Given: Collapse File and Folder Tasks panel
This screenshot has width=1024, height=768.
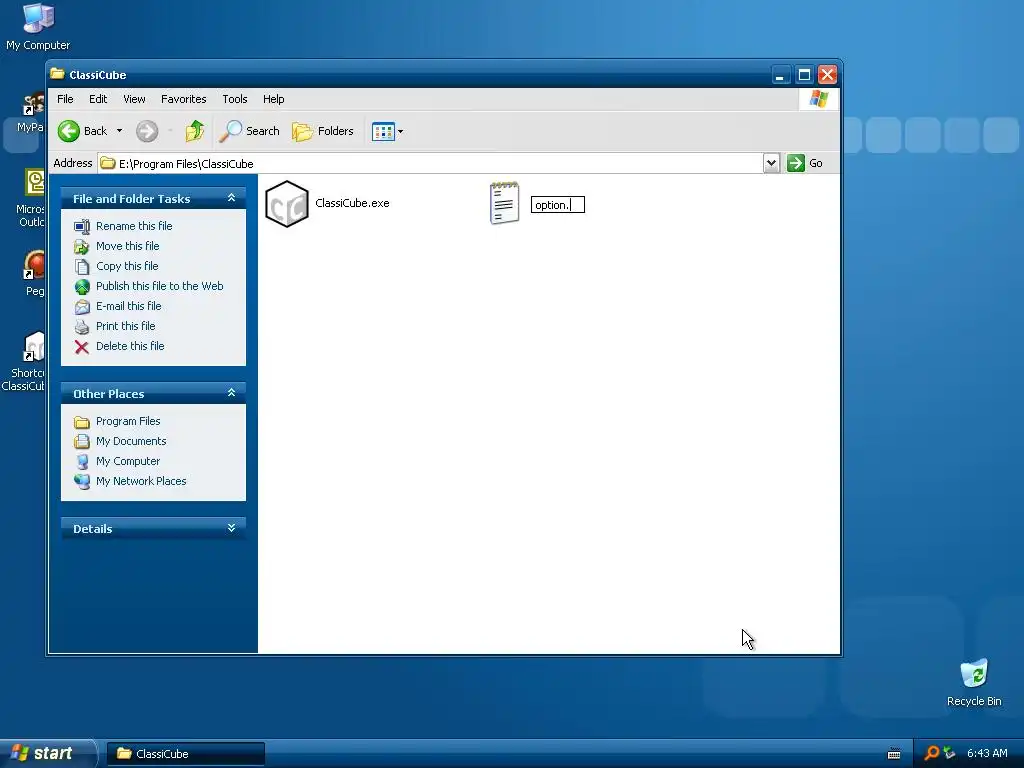Looking at the screenshot, I should tap(231, 198).
